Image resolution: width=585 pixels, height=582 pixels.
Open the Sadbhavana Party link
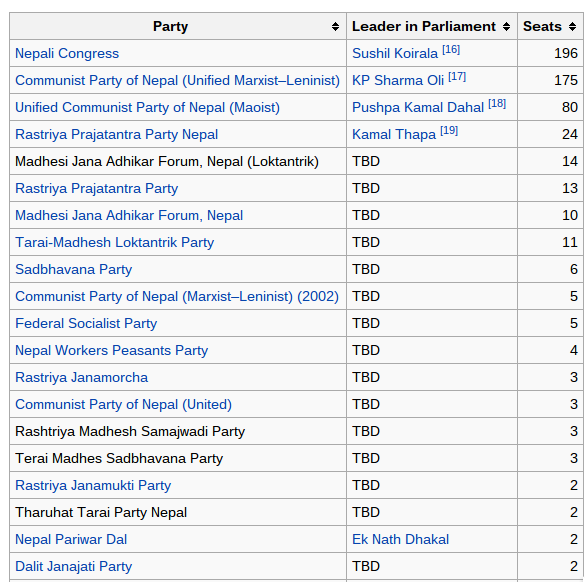coord(73,269)
